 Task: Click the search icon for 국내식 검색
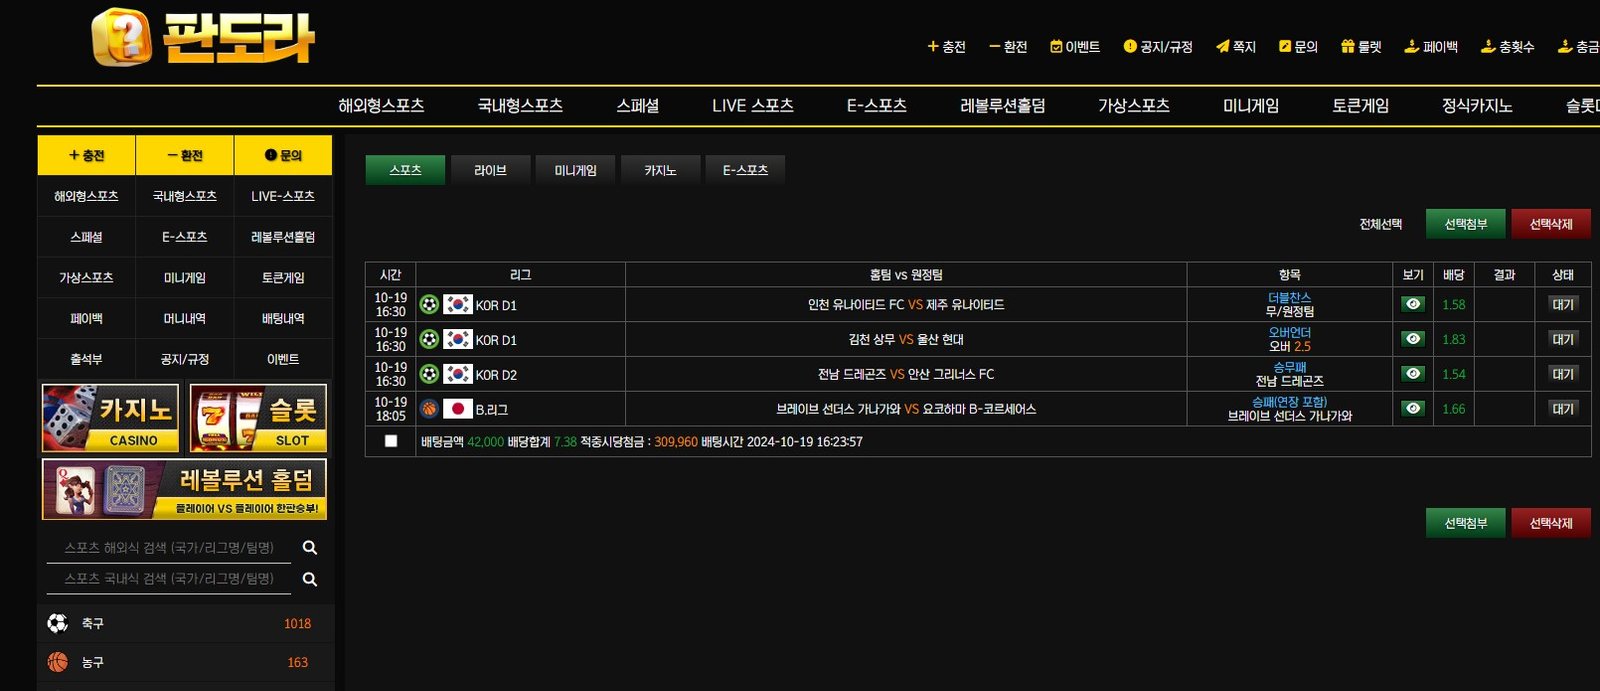click(x=310, y=580)
